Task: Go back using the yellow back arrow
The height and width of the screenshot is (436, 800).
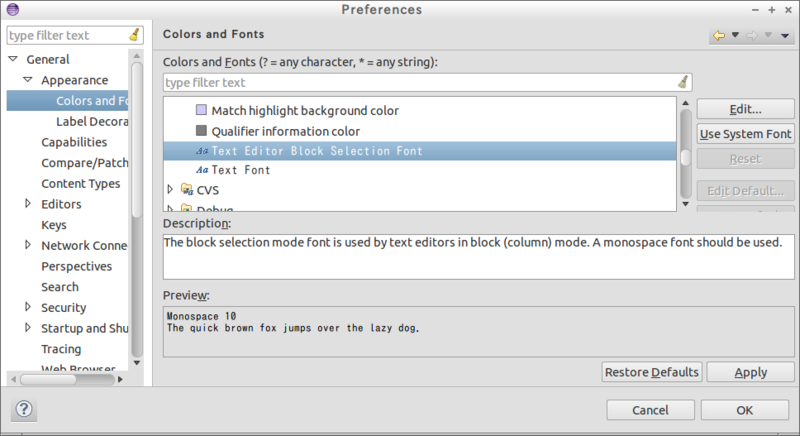Action: [x=719, y=35]
